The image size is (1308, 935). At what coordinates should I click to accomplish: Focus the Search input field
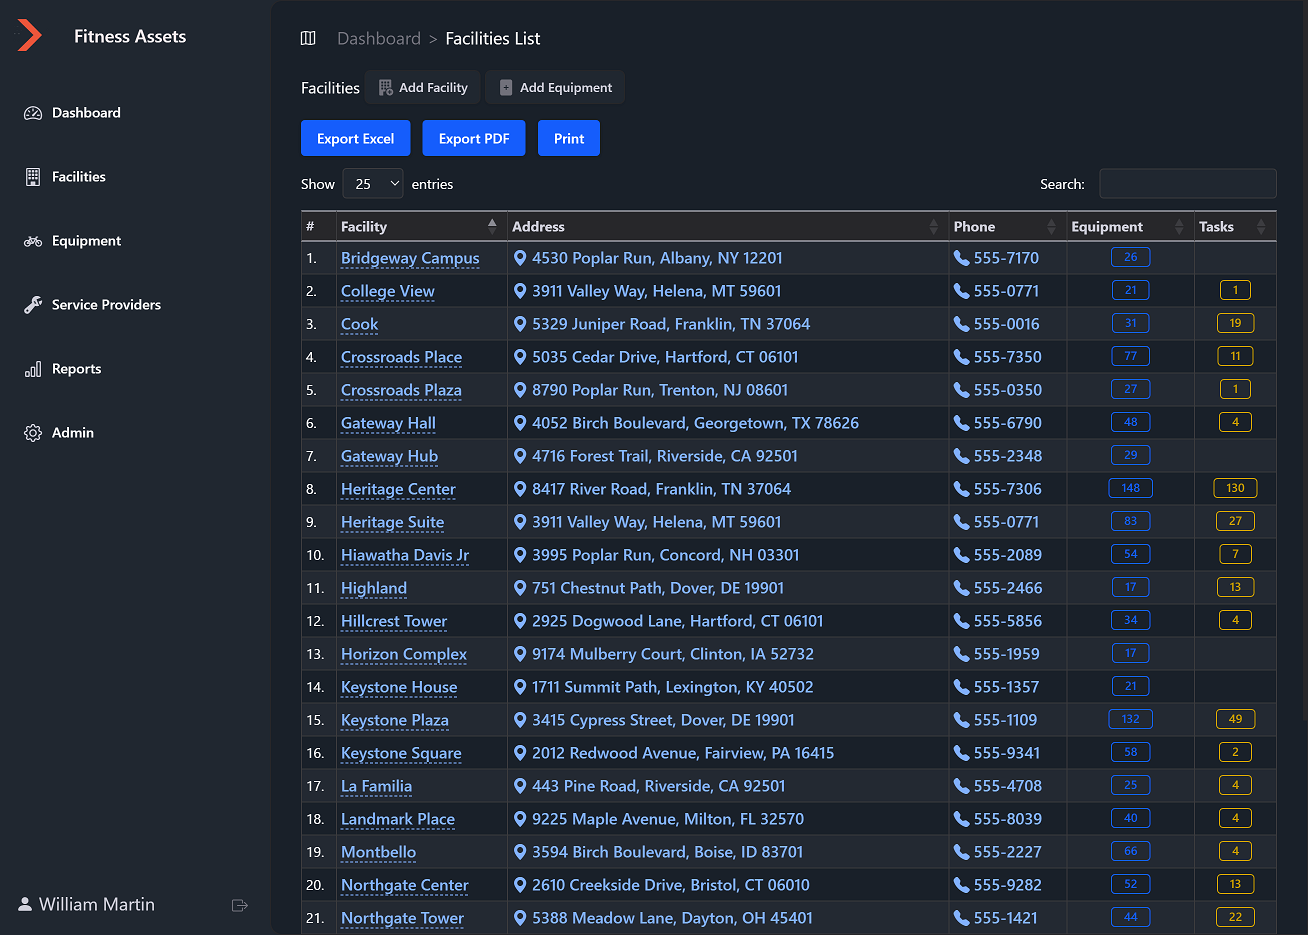pos(1187,184)
